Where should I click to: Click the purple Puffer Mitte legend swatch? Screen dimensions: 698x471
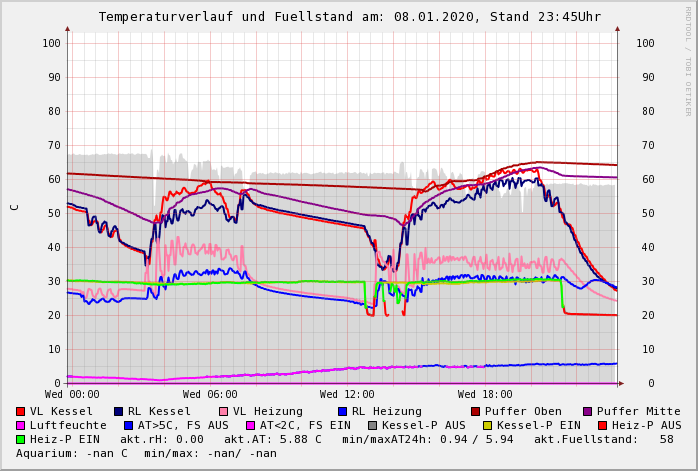pyautogui.click(x=587, y=411)
